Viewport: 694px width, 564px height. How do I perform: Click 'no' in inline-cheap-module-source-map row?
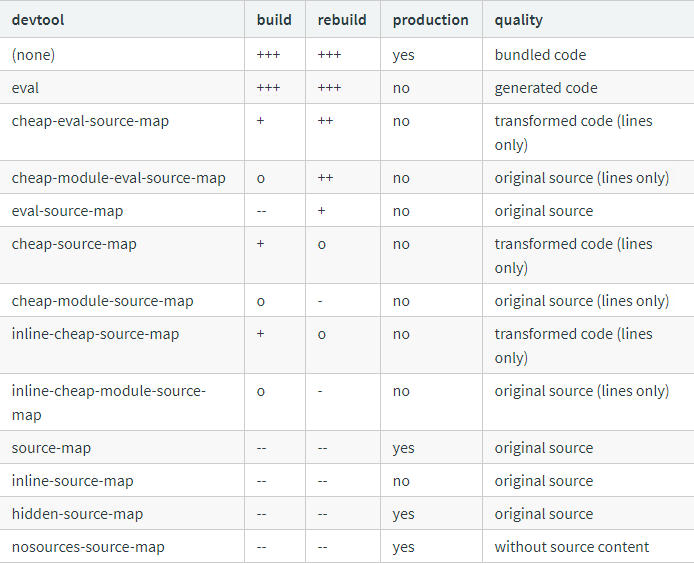pos(401,391)
